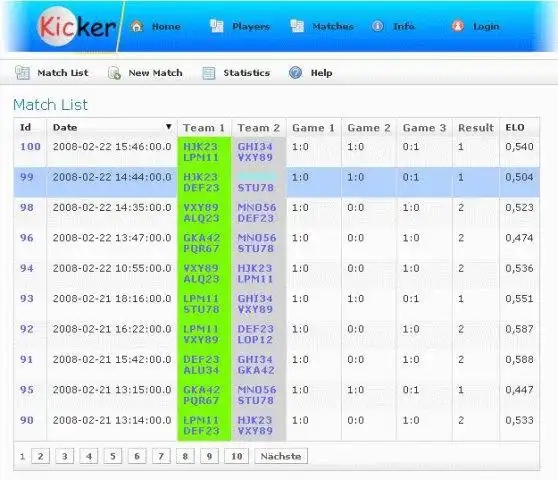
Task: Click date 2008-02-22 15:46:00.0
Action: pos(112,147)
